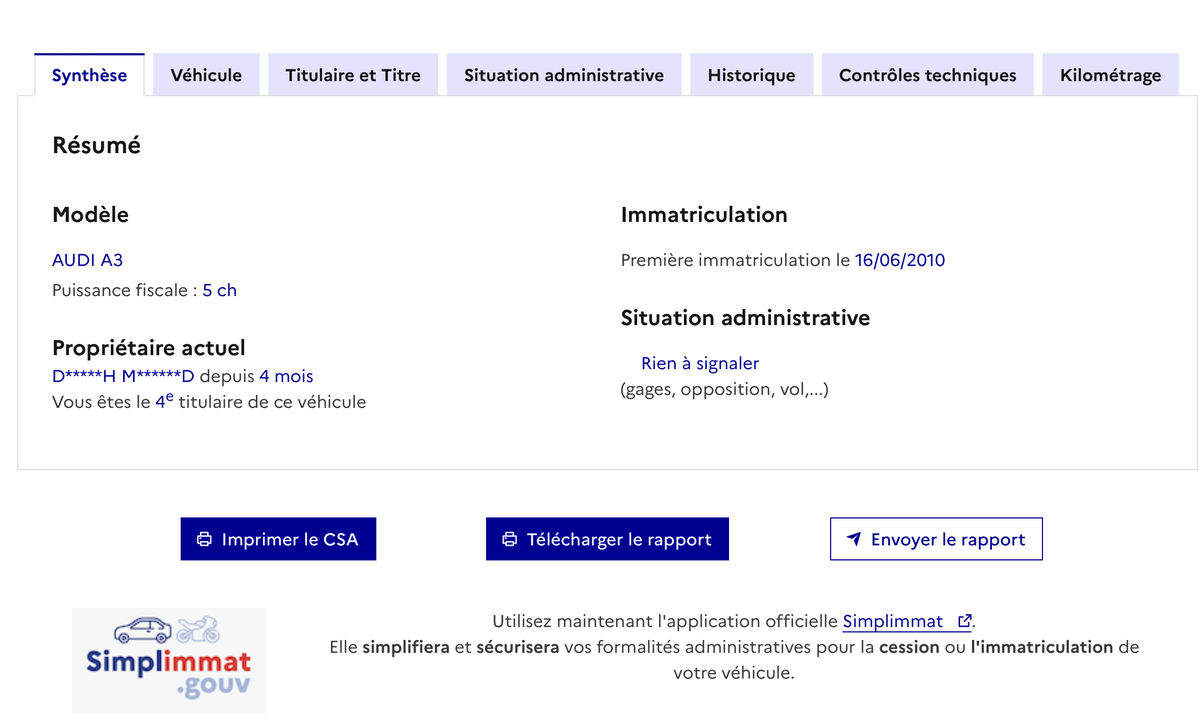Select the Situation administrative tab
The image size is (1200, 720).
click(564, 75)
